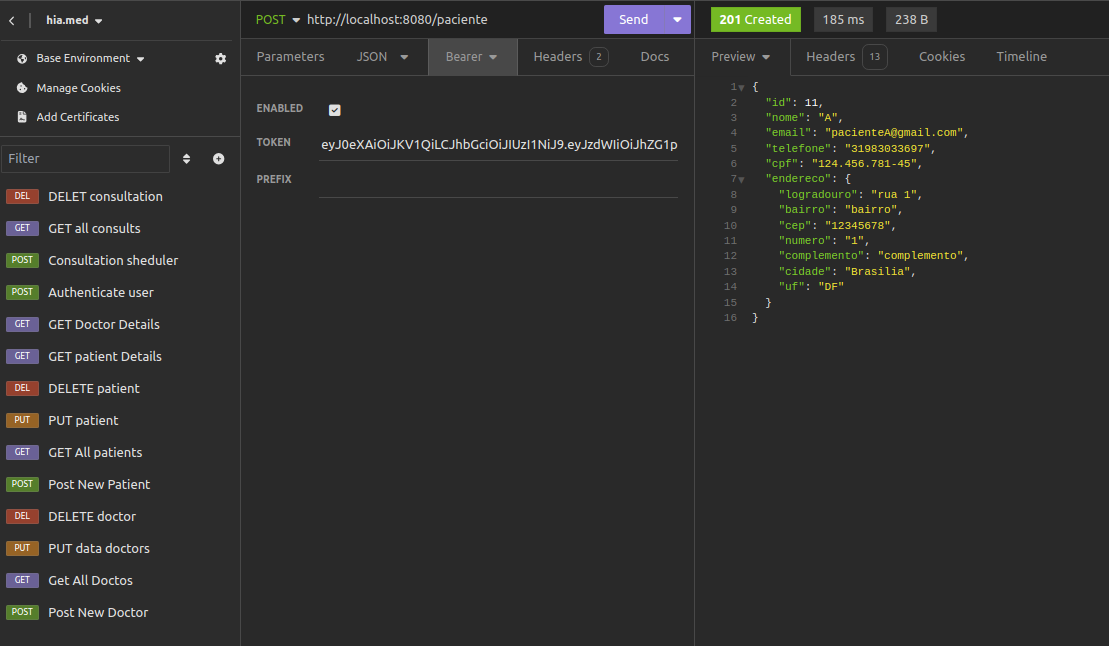Click the Base Environment globe icon
The width and height of the screenshot is (1109, 646).
click(22, 59)
